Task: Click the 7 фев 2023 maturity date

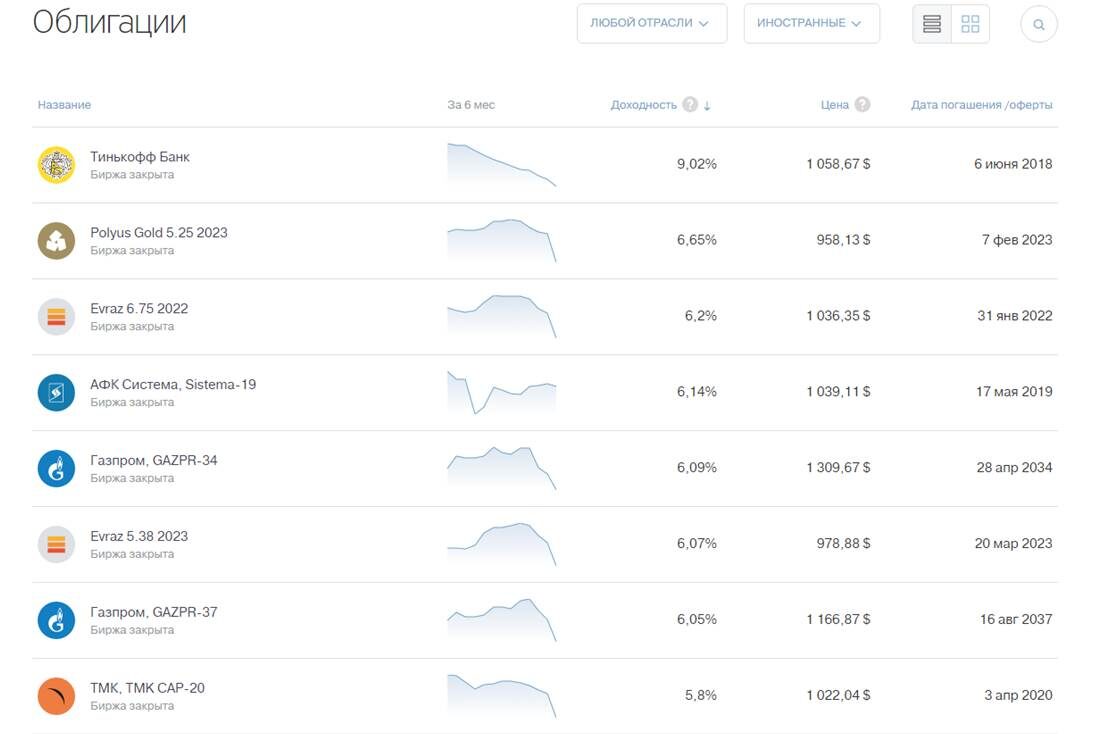Action: point(1017,240)
